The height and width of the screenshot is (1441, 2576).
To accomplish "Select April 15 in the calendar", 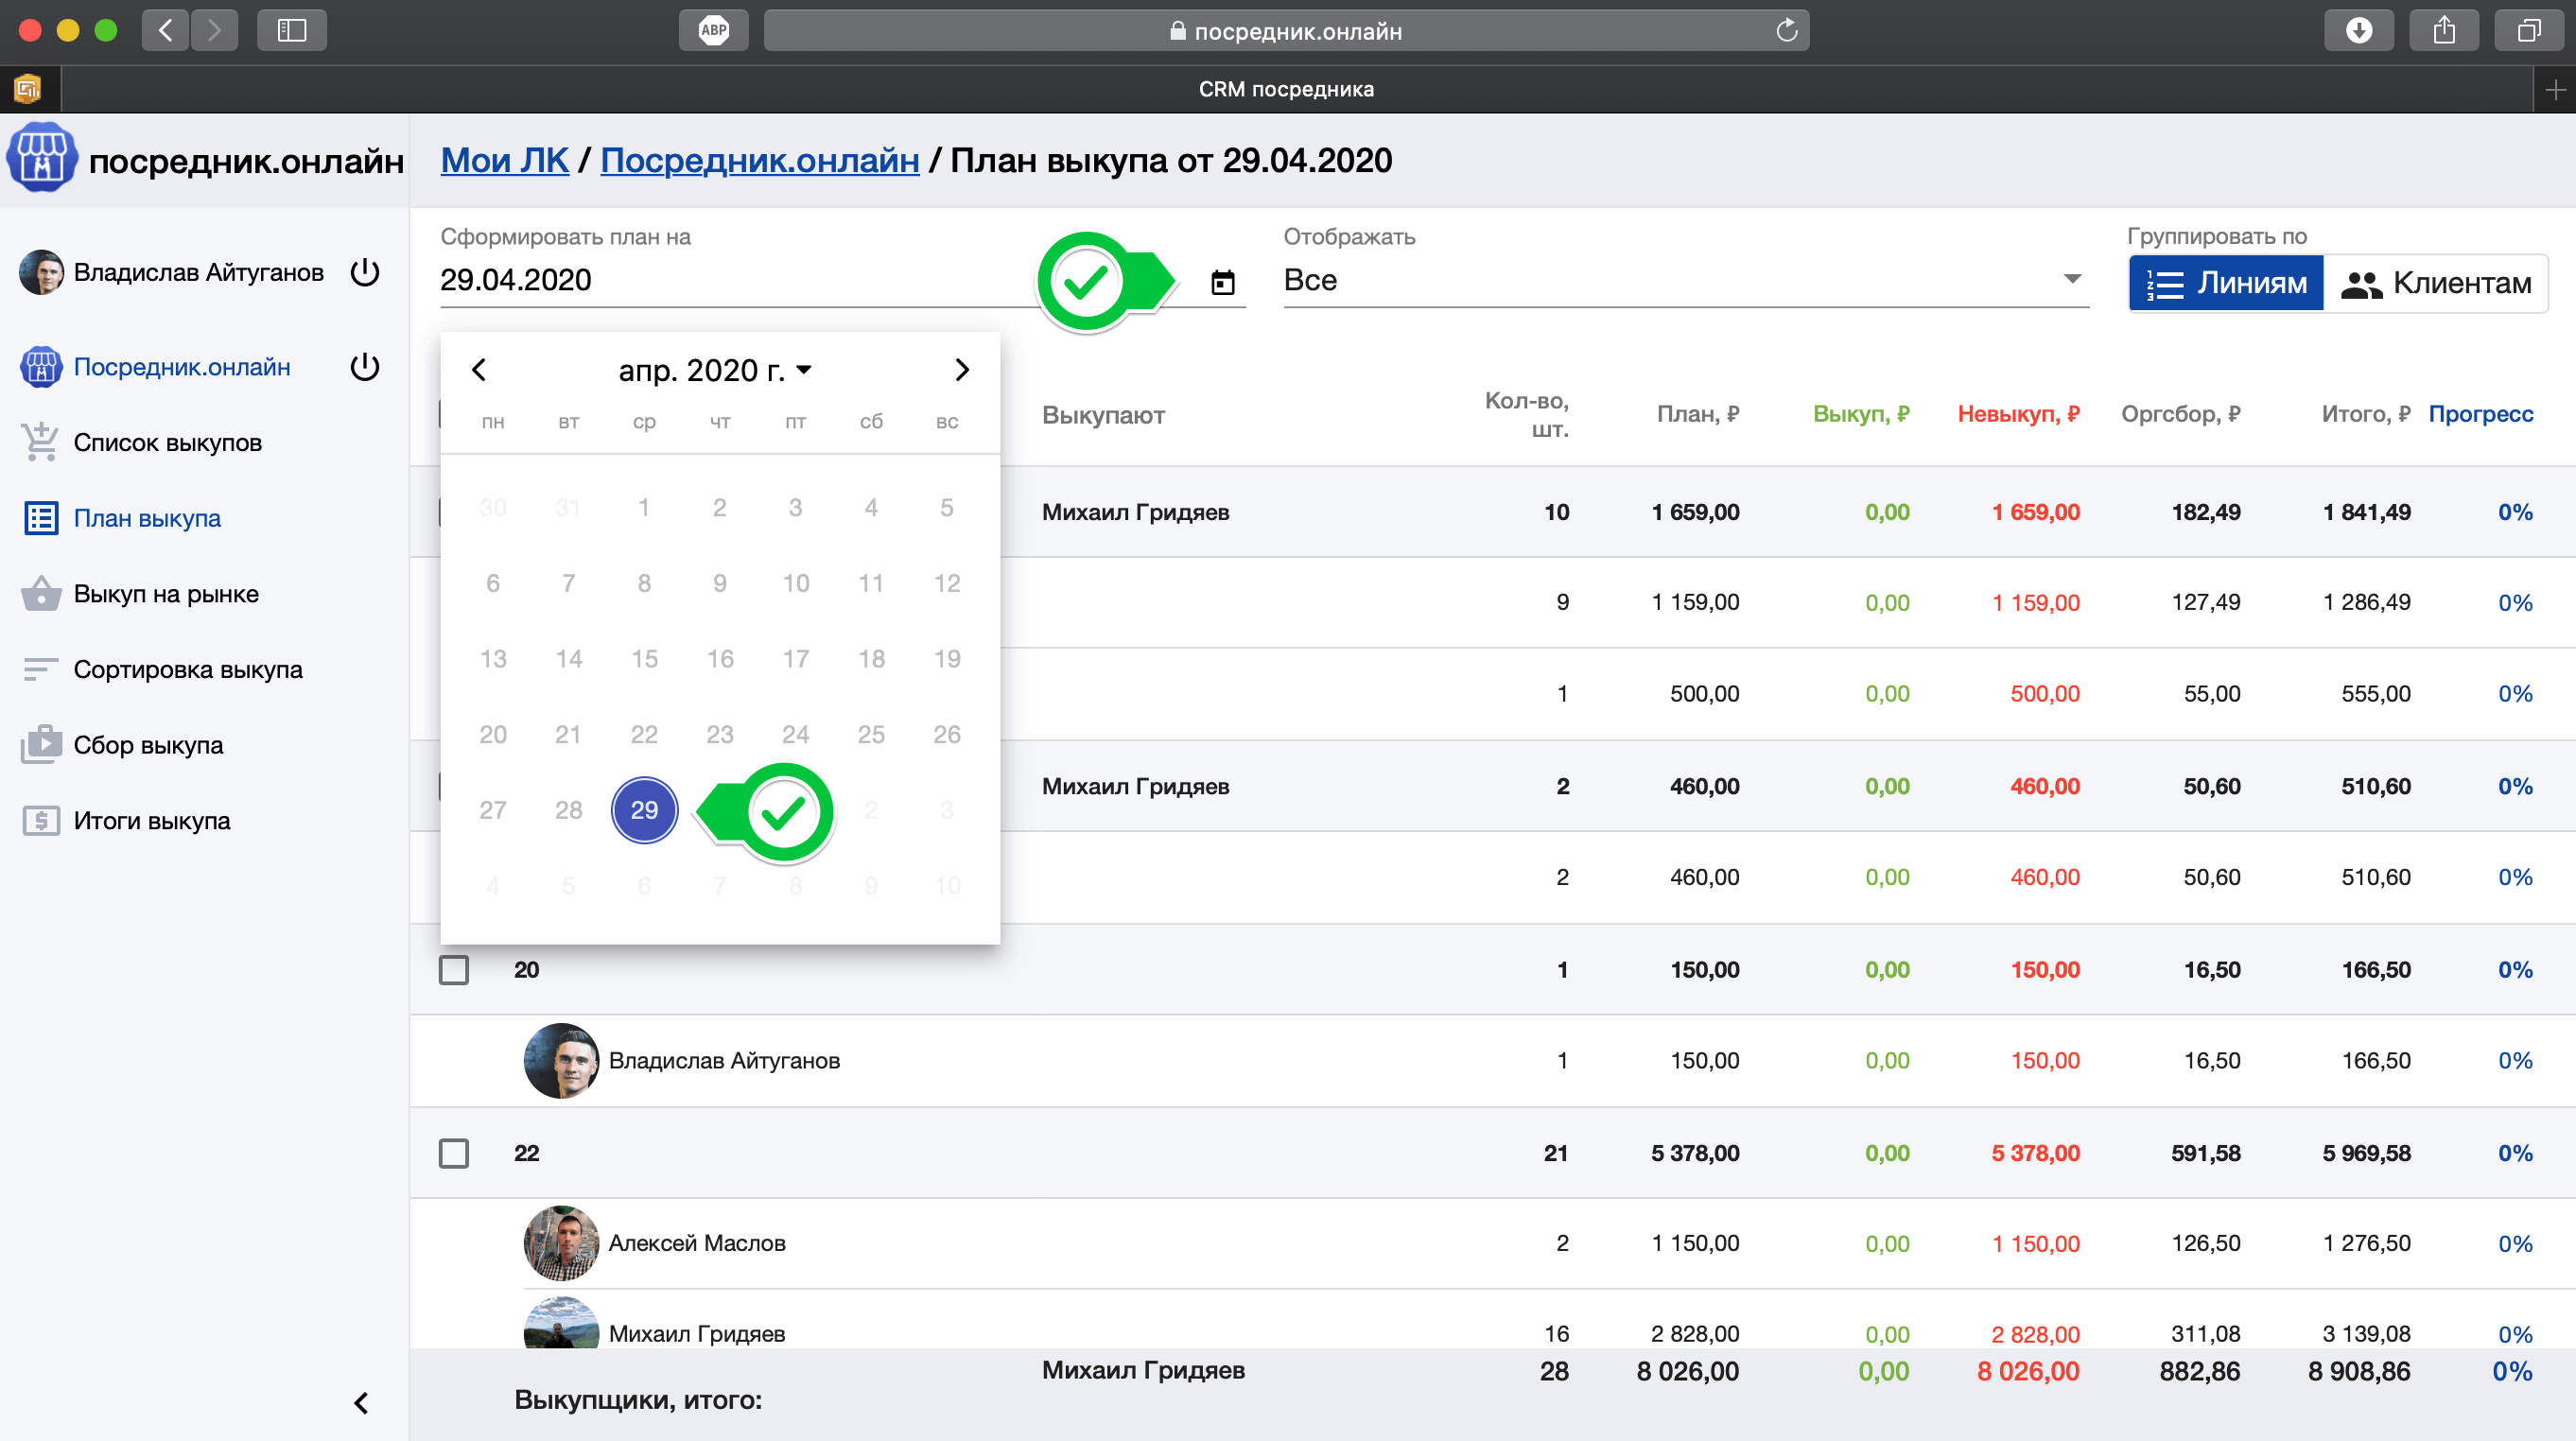I will click(644, 659).
